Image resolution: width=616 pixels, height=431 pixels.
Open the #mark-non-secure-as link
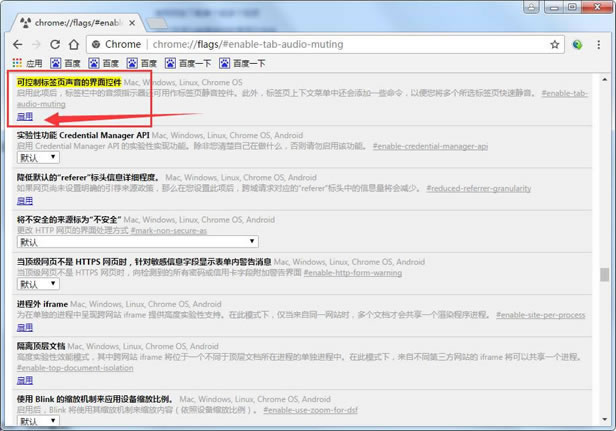(x=169, y=231)
